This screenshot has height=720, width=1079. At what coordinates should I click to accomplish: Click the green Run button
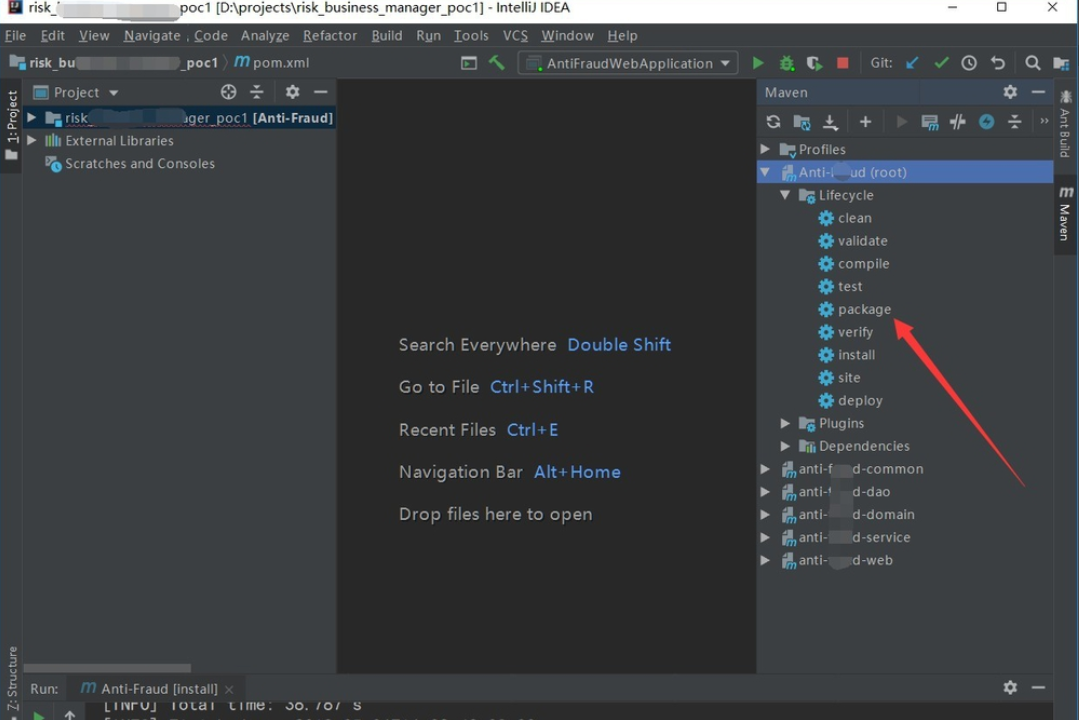tap(758, 63)
